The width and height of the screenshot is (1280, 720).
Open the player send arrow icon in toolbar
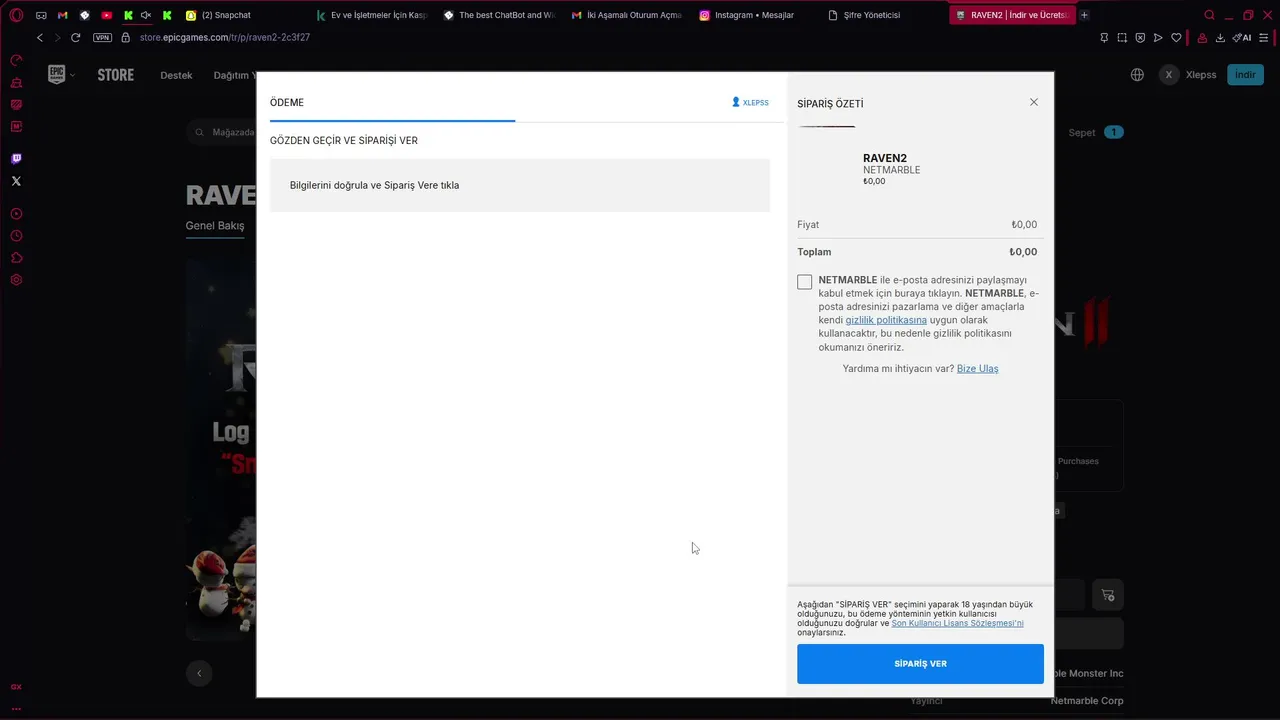[1158, 37]
